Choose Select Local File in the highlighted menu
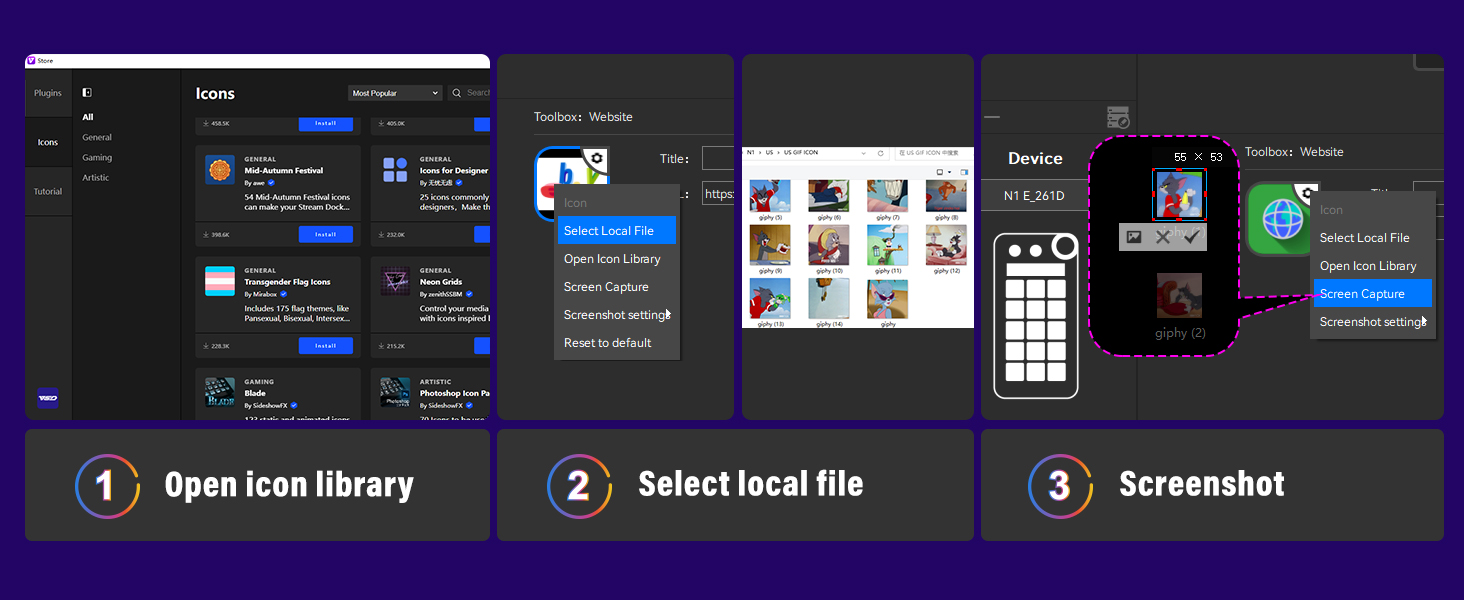The width and height of the screenshot is (1464, 600). pyautogui.click(x=616, y=231)
